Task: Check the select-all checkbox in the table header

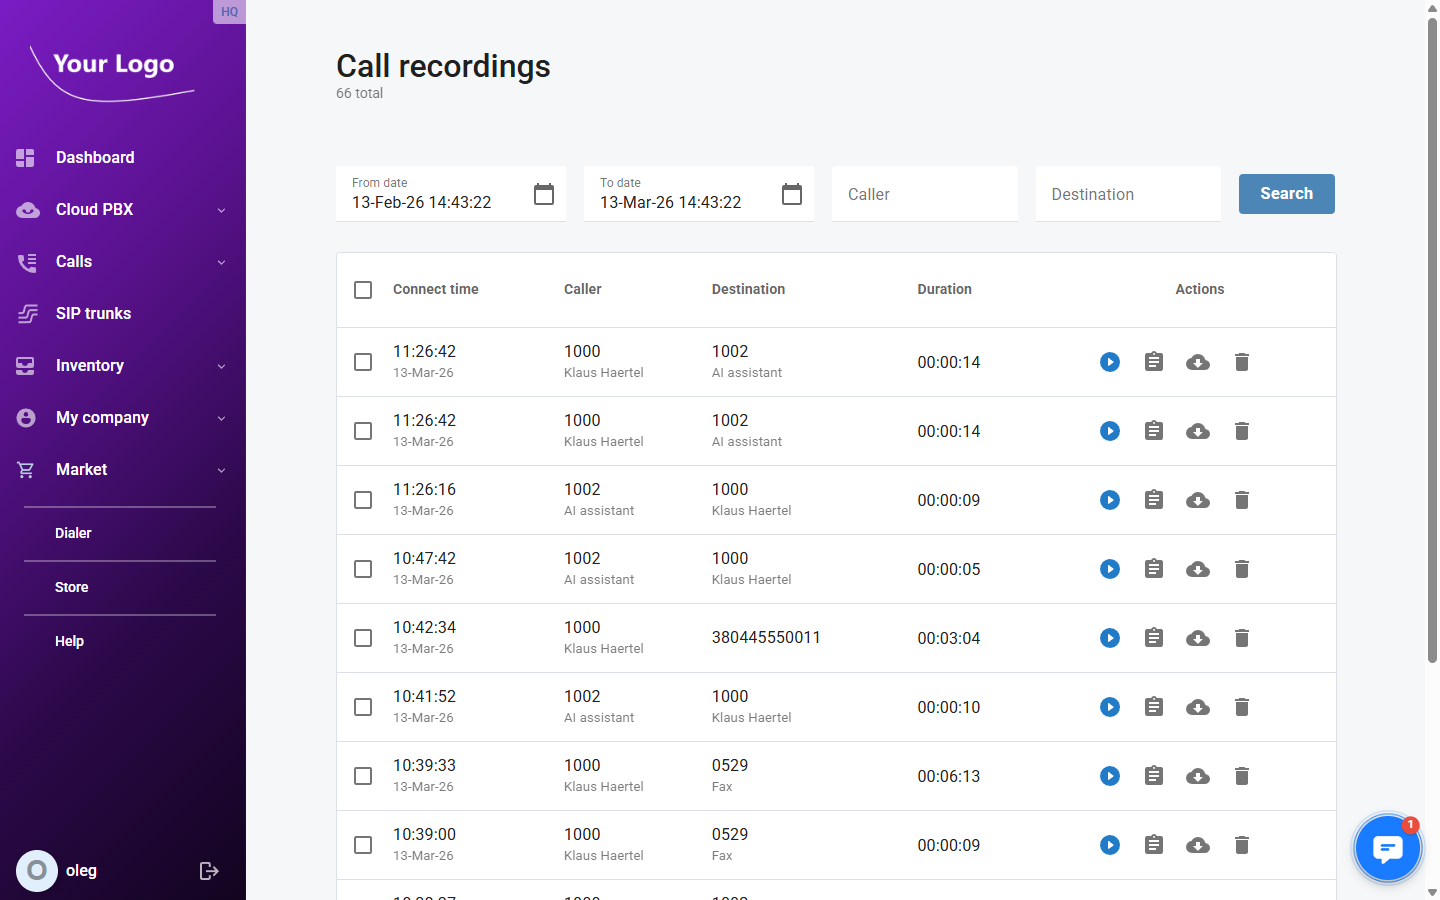Action: [363, 290]
